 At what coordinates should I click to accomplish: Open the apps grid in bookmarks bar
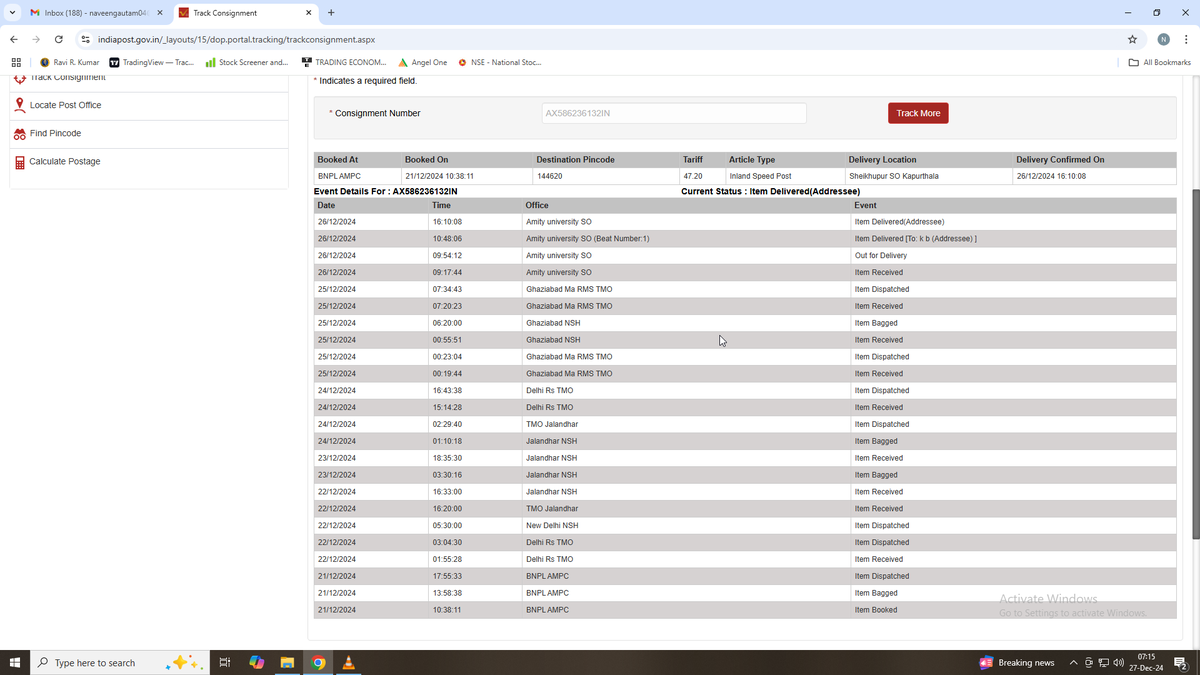16,62
